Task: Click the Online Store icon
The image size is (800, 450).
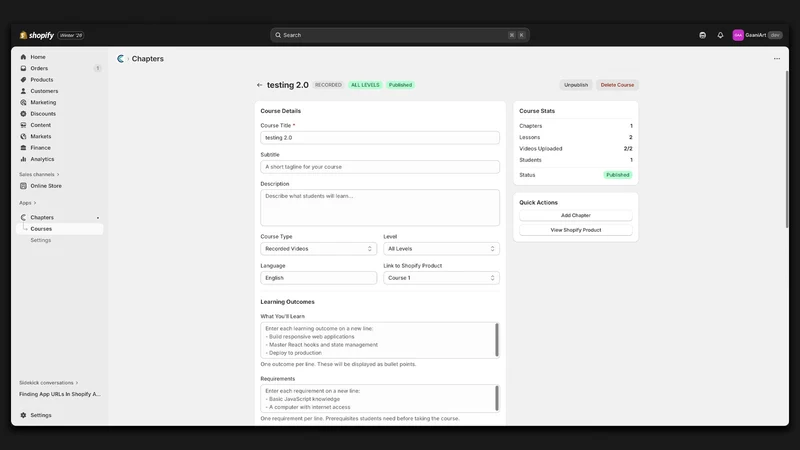Action: pos(23,186)
